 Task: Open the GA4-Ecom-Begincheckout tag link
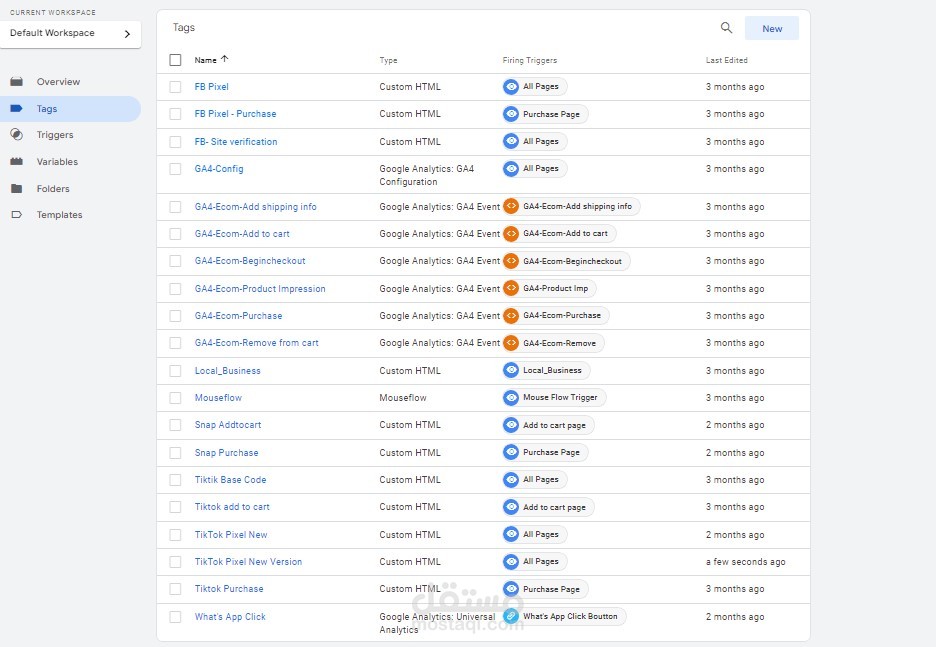point(250,261)
